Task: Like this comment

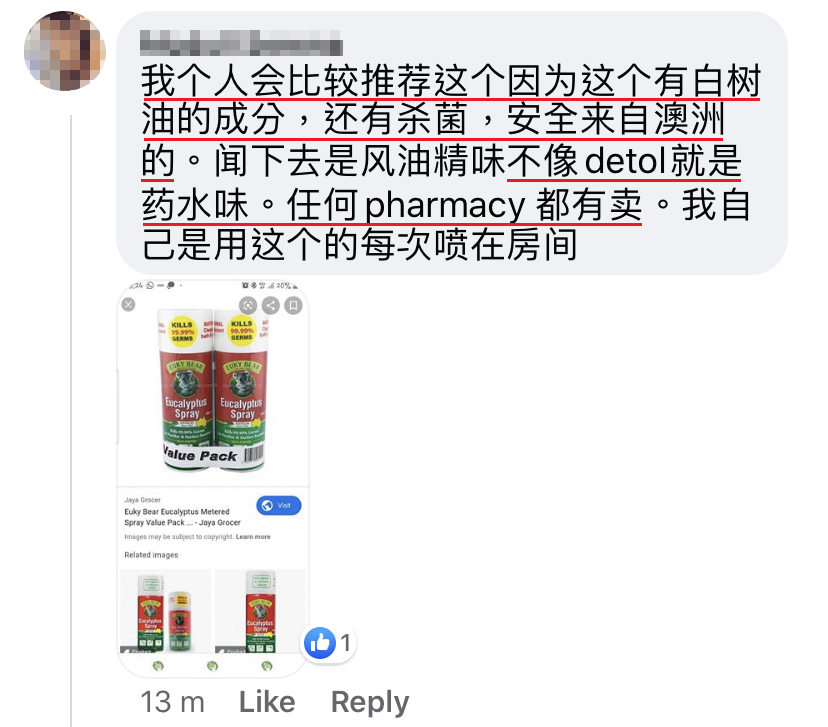Action: pos(267,702)
